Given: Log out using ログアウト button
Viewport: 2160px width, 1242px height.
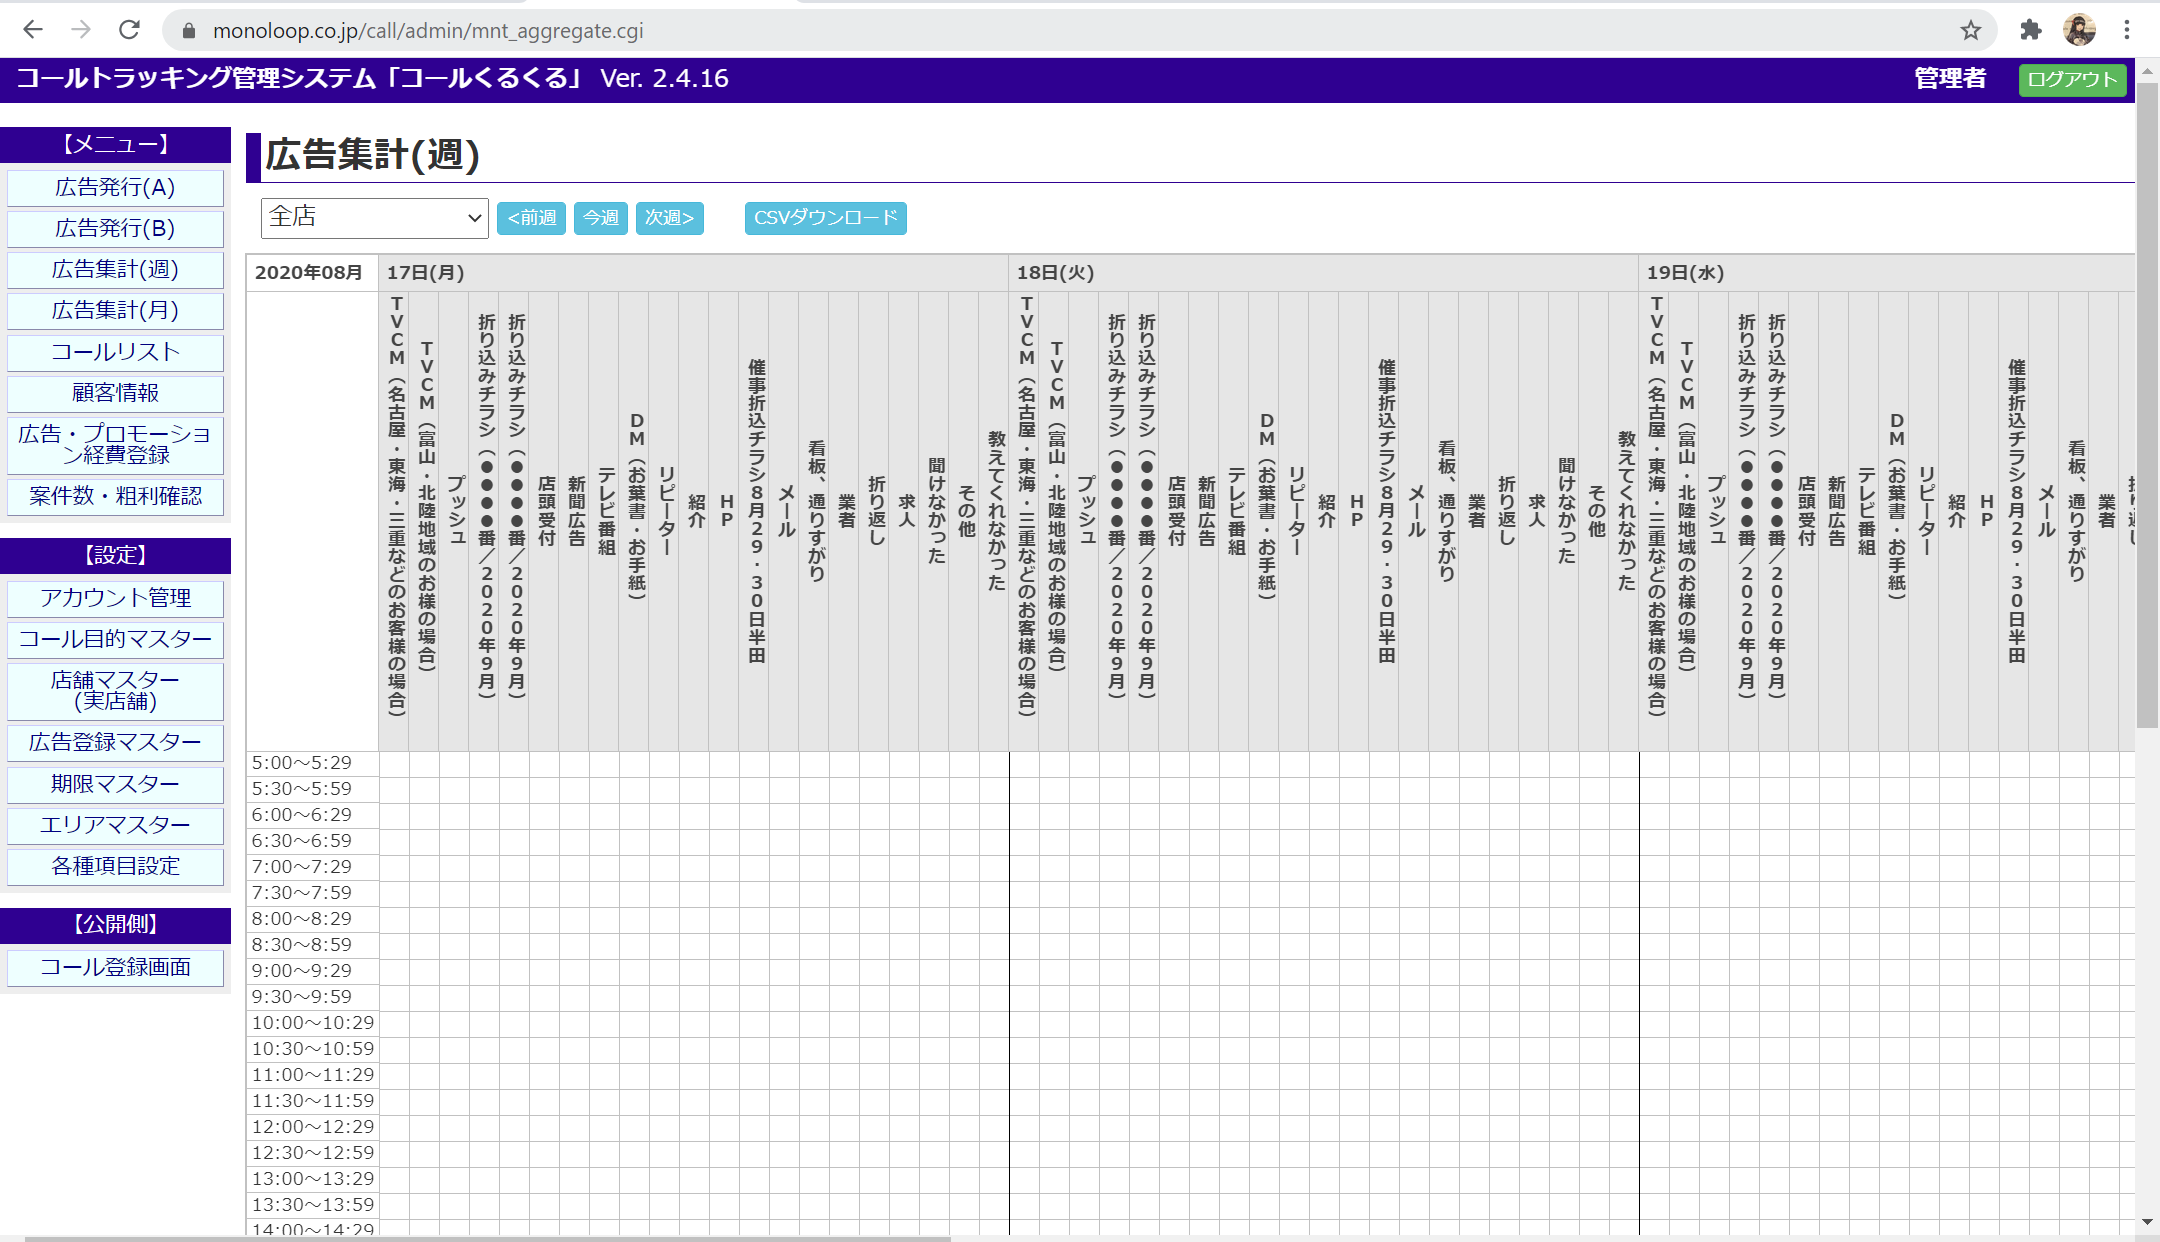Looking at the screenshot, I should pyautogui.click(x=2072, y=79).
